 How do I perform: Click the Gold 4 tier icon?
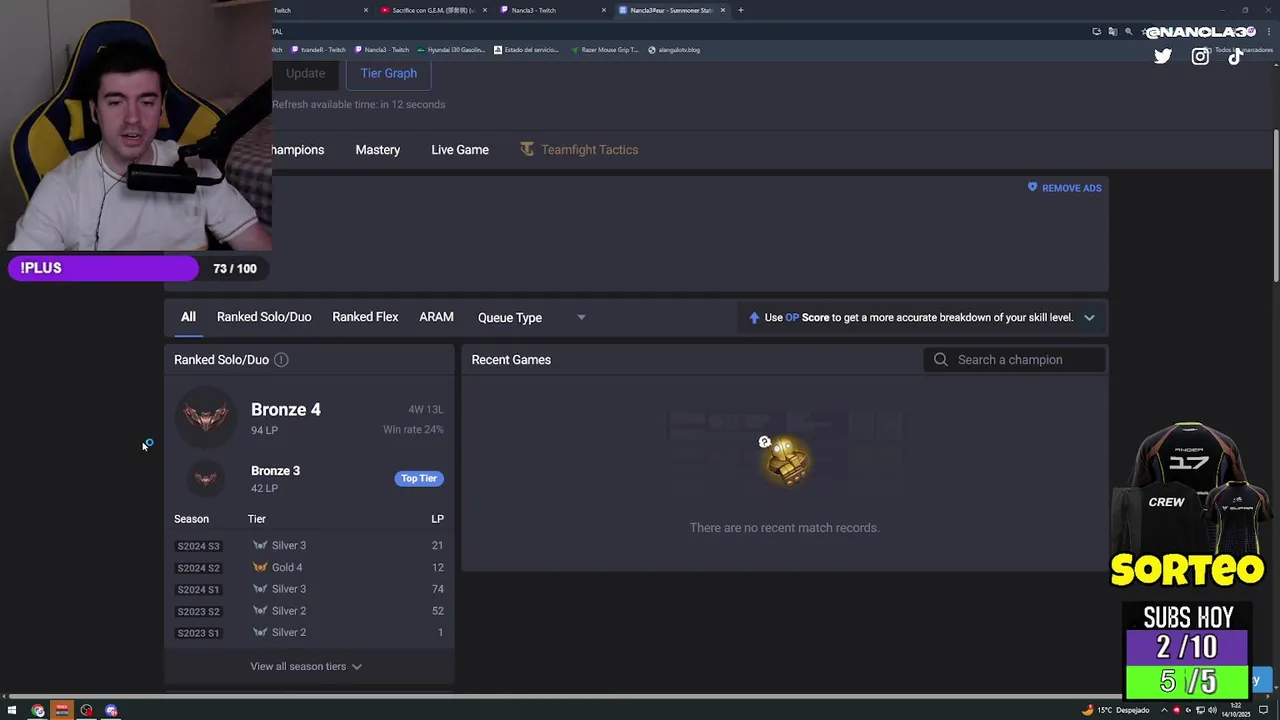[x=260, y=567]
